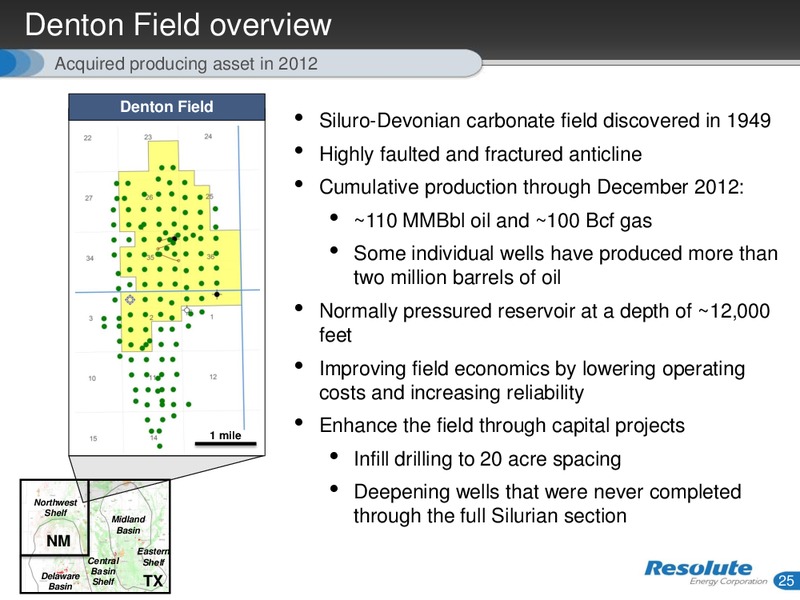The width and height of the screenshot is (800, 600).
Task: Click the 'Central Basin Shelf' label
Action: [x=104, y=571]
